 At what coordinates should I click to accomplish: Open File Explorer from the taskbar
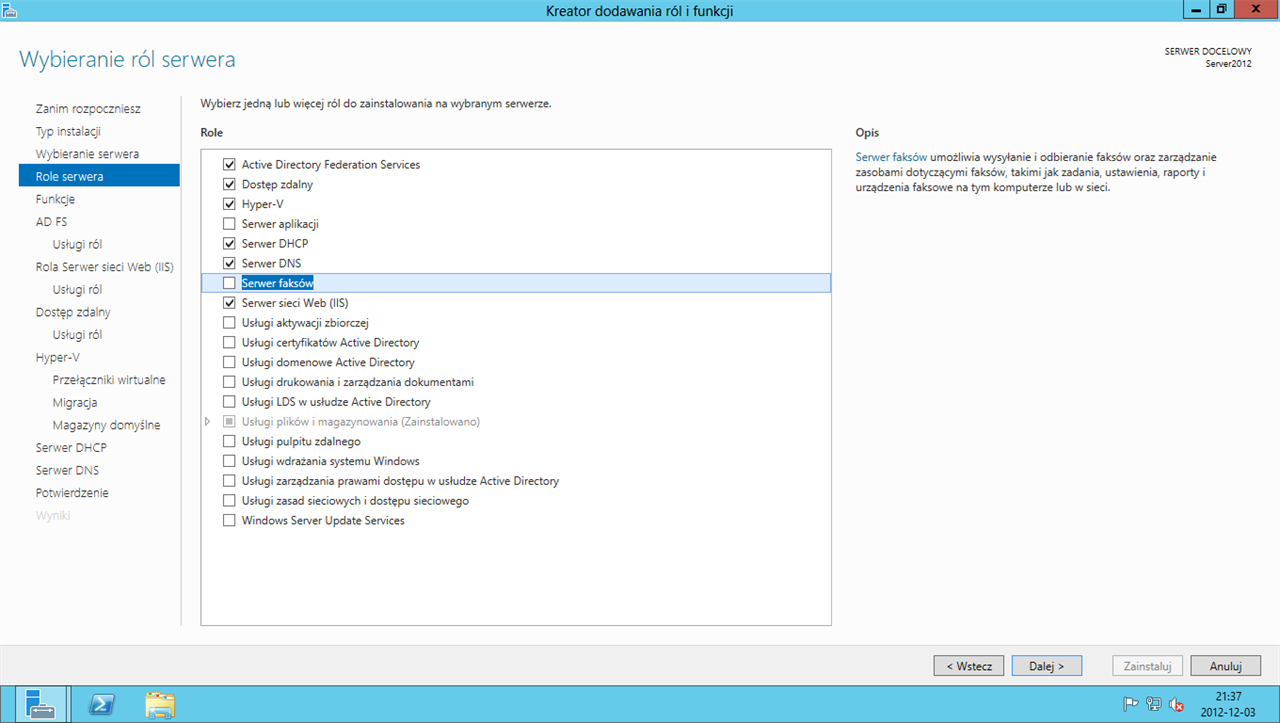coord(160,704)
